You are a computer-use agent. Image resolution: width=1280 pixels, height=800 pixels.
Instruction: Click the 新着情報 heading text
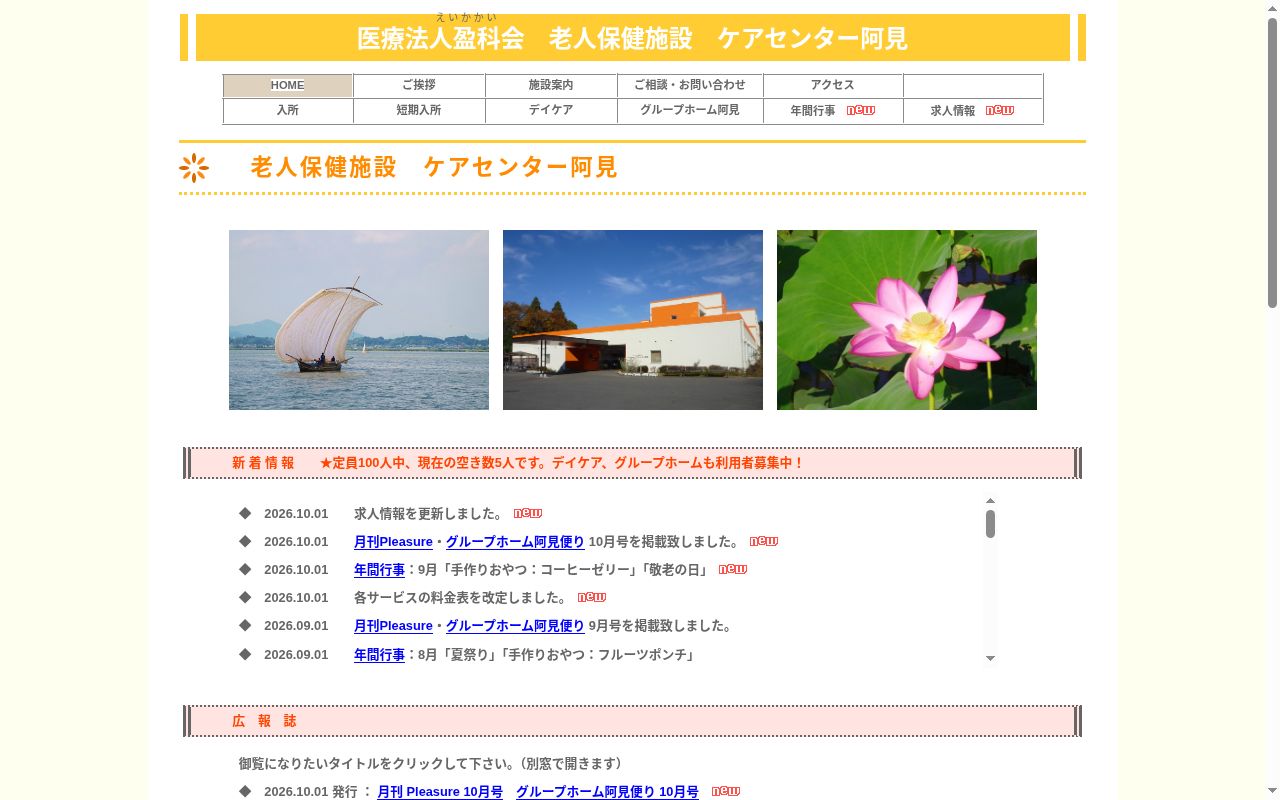(x=263, y=463)
